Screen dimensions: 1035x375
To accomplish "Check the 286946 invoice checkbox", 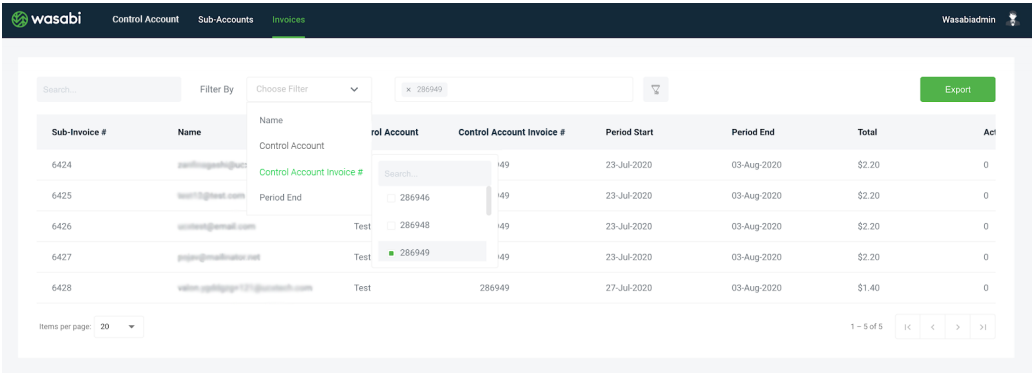I will [x=391, y=198].
